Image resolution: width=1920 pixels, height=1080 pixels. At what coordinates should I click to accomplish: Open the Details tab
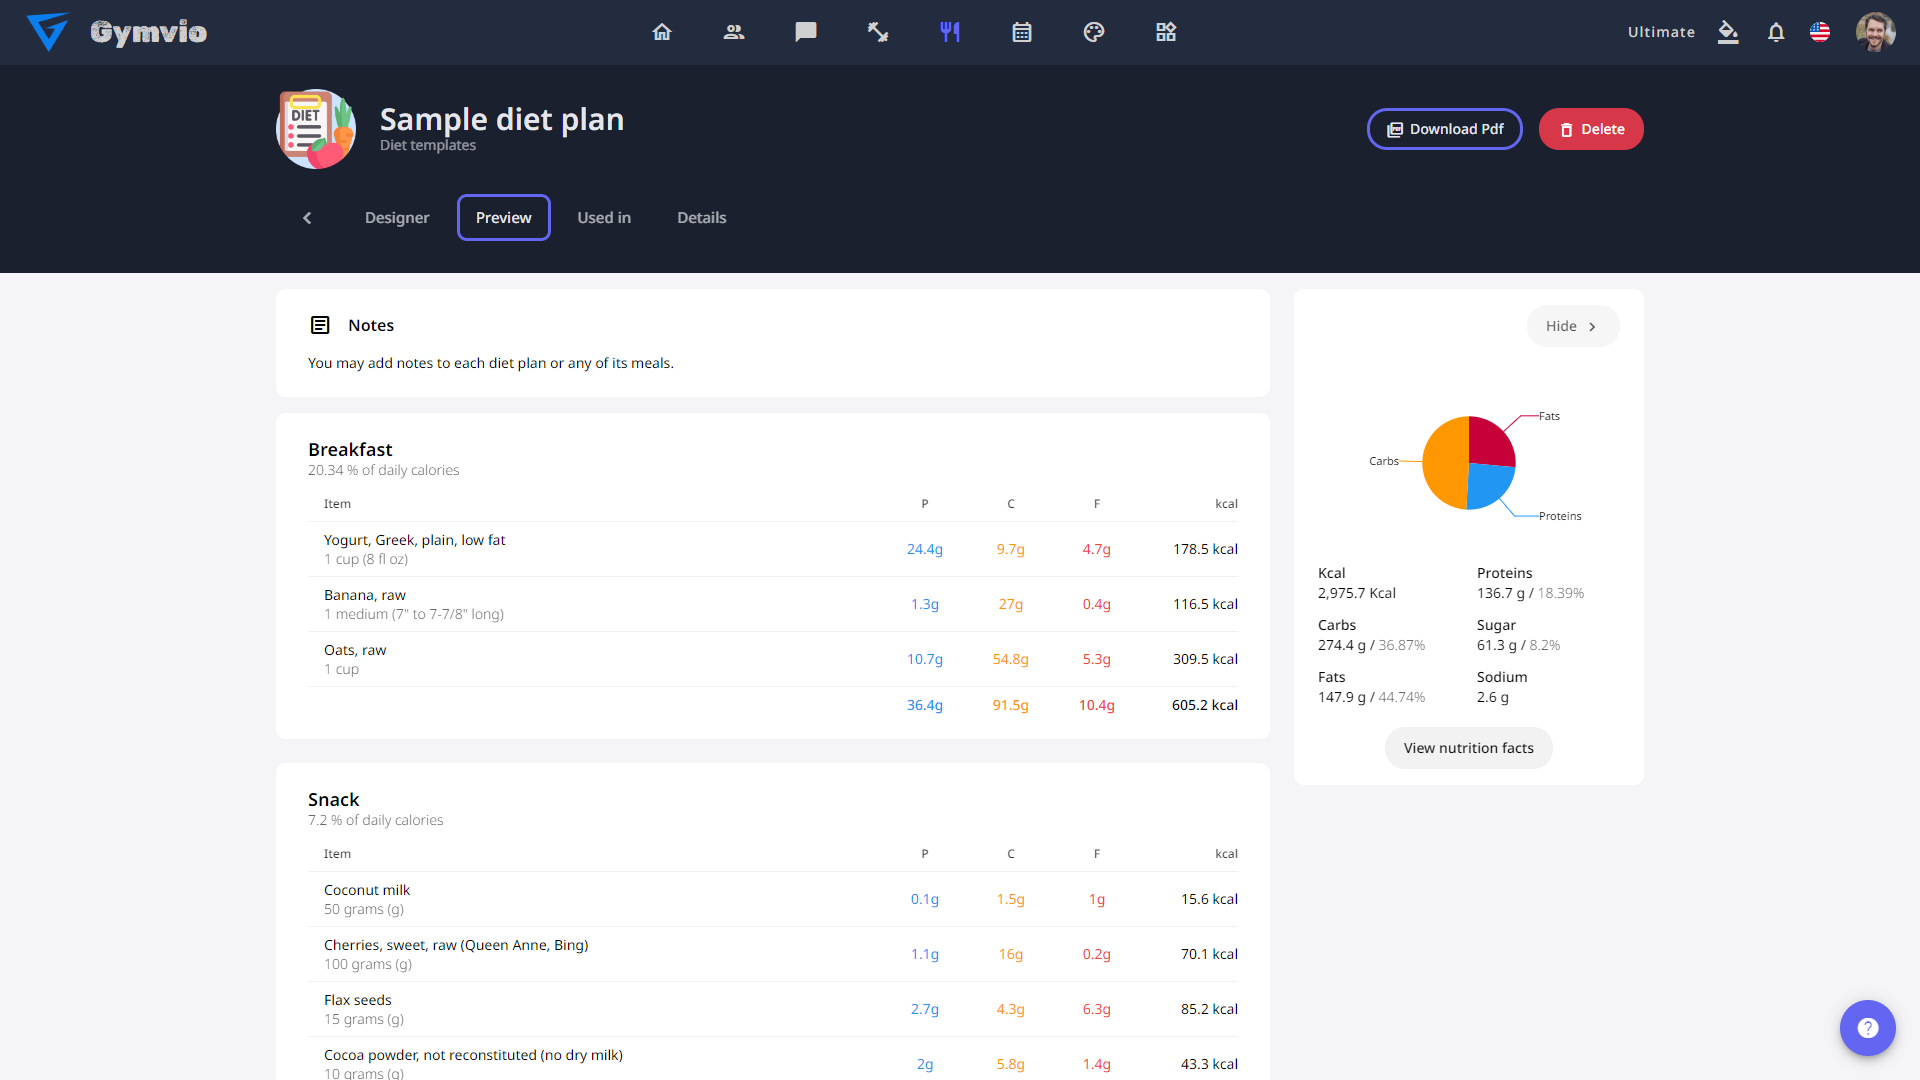(x=702, y=218)
